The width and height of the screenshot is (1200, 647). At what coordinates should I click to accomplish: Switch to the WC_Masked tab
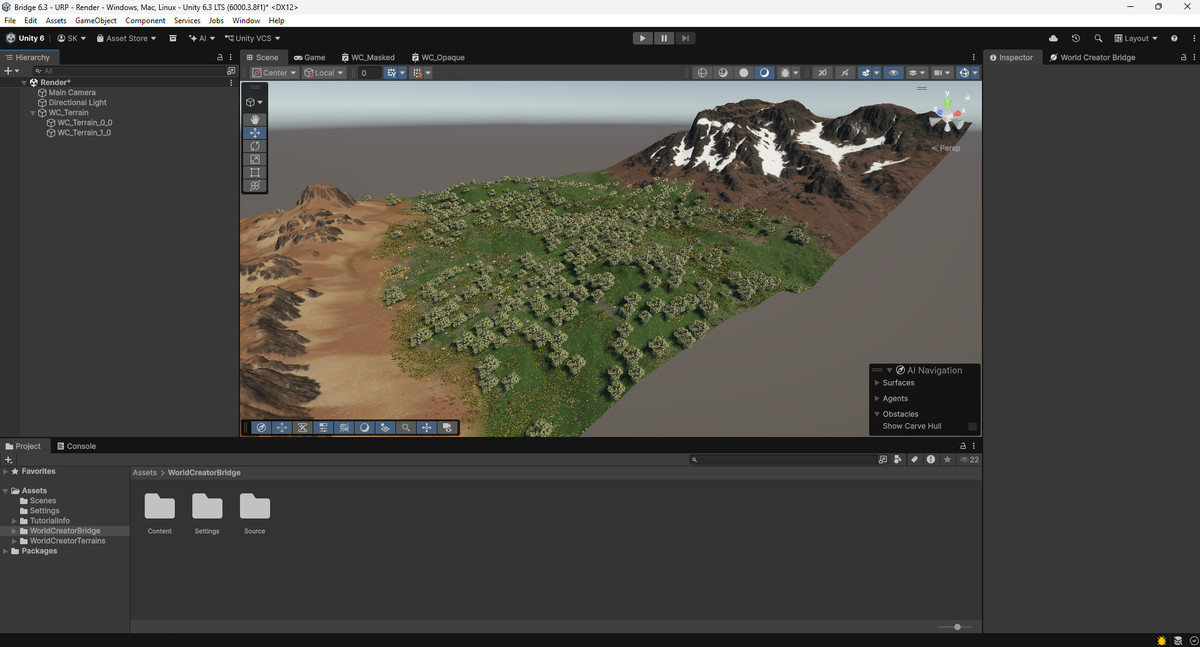pyautogui.click(x=368, y=57)
